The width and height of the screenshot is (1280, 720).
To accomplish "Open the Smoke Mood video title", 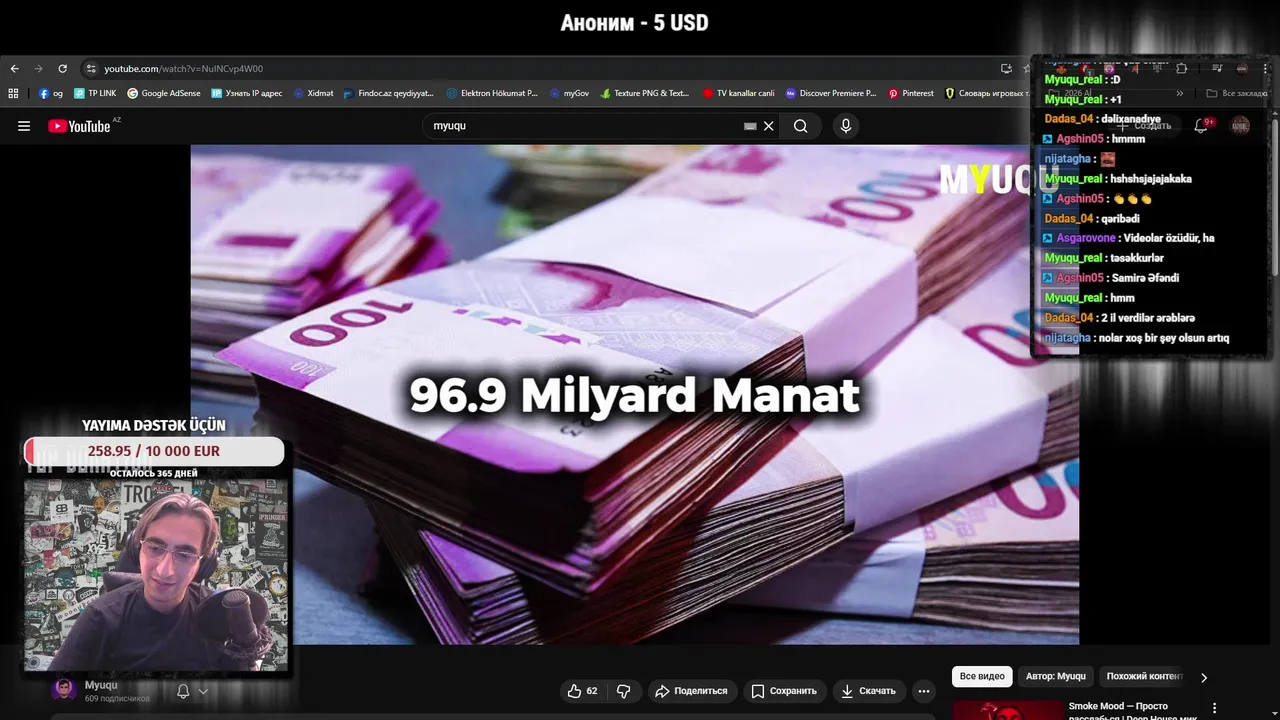I will [x=1131, y=711].
